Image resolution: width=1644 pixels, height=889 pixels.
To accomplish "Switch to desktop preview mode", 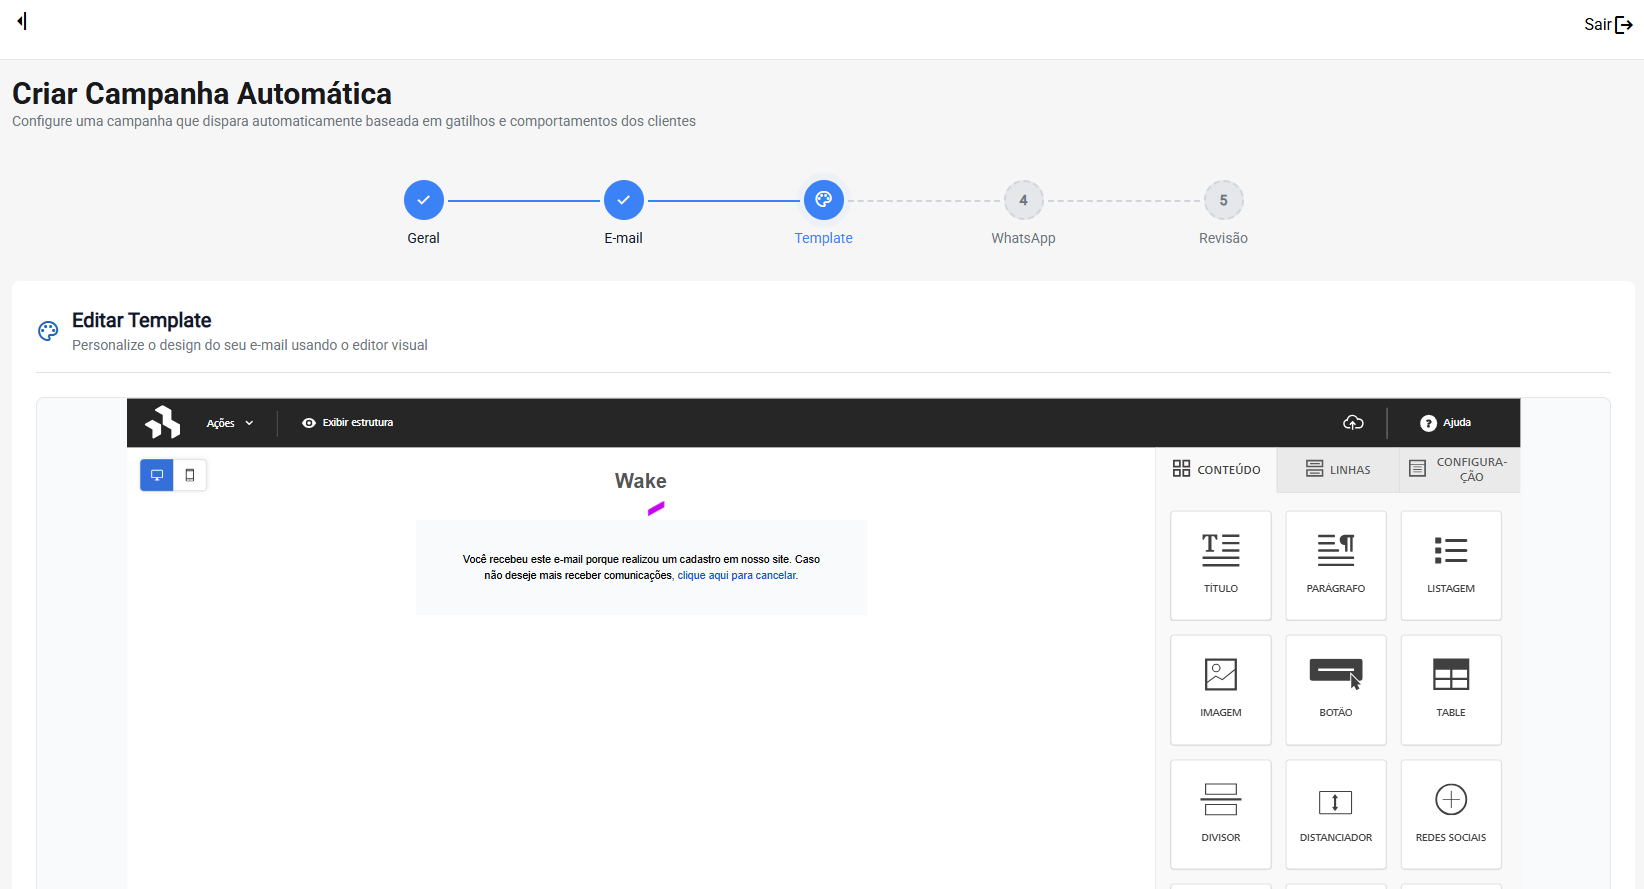I will pyautogui.click(x=157, y=475).
